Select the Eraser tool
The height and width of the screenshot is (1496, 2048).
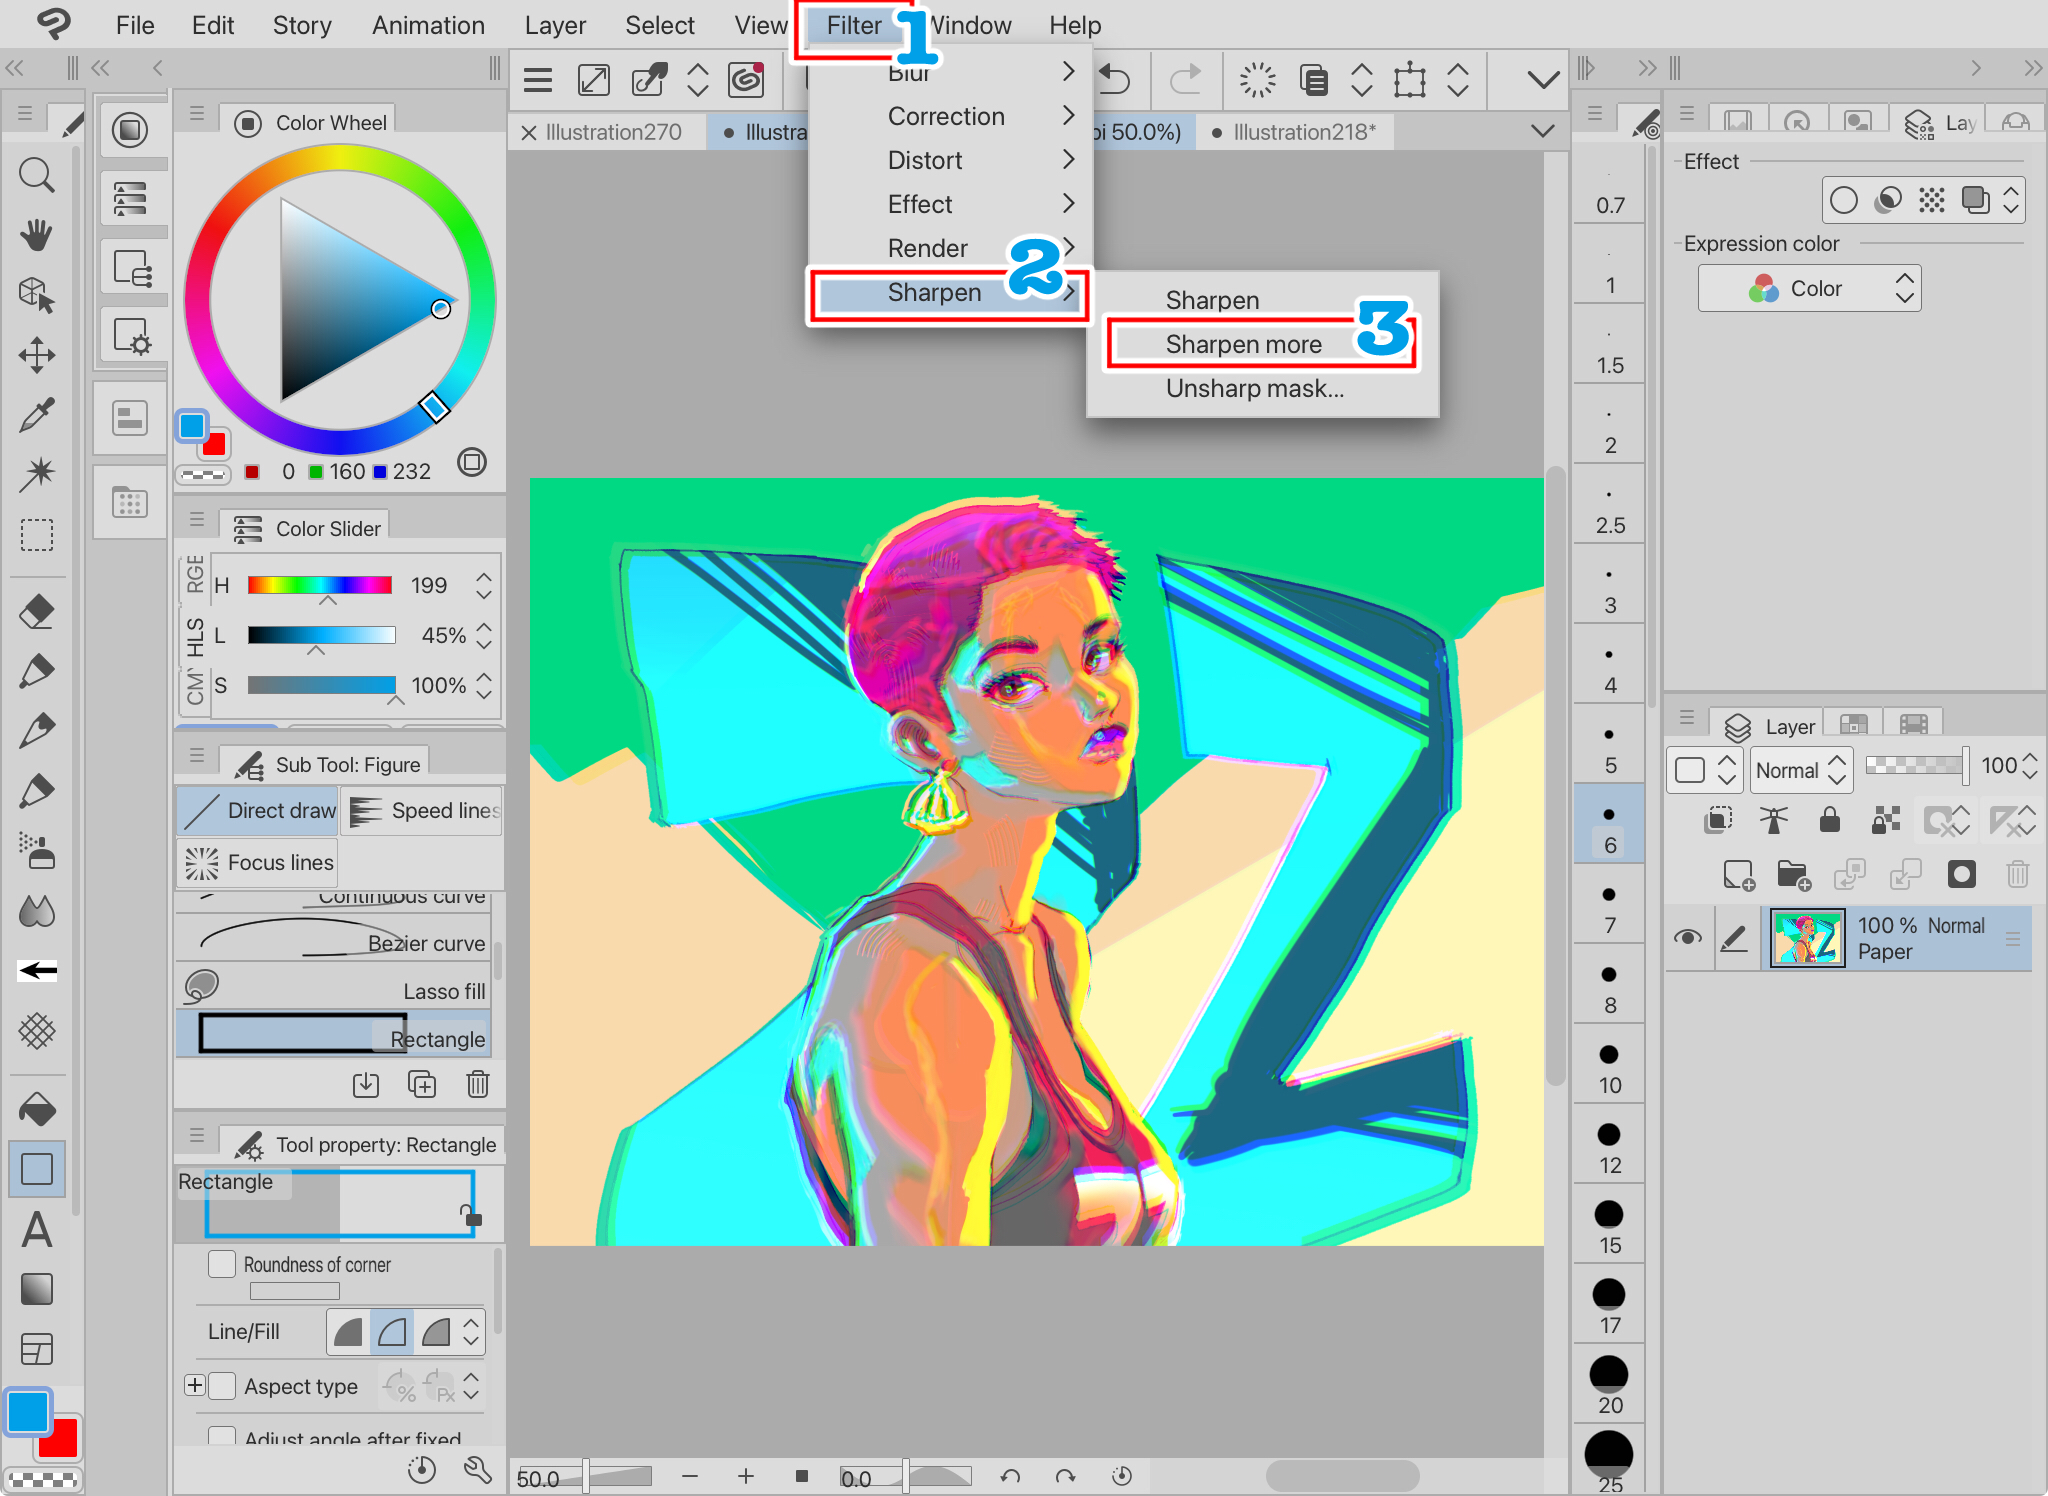37,612
